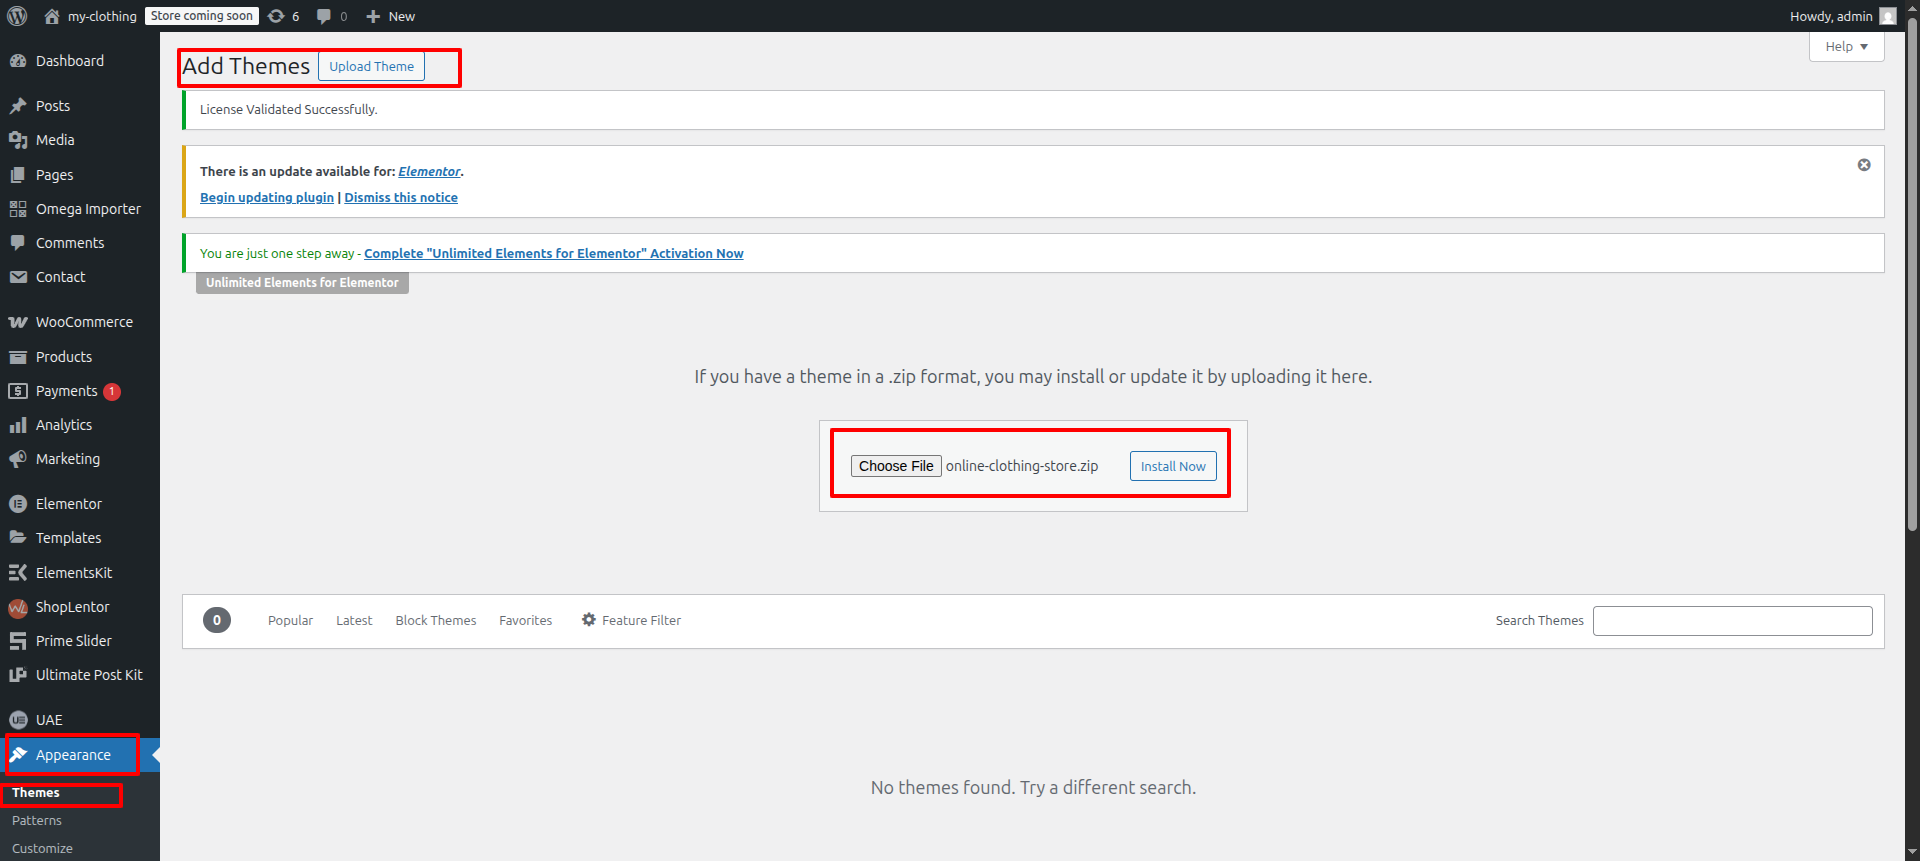Click the Choose File button
This screenshot has width=1920, height=861.
pos(895,466)
